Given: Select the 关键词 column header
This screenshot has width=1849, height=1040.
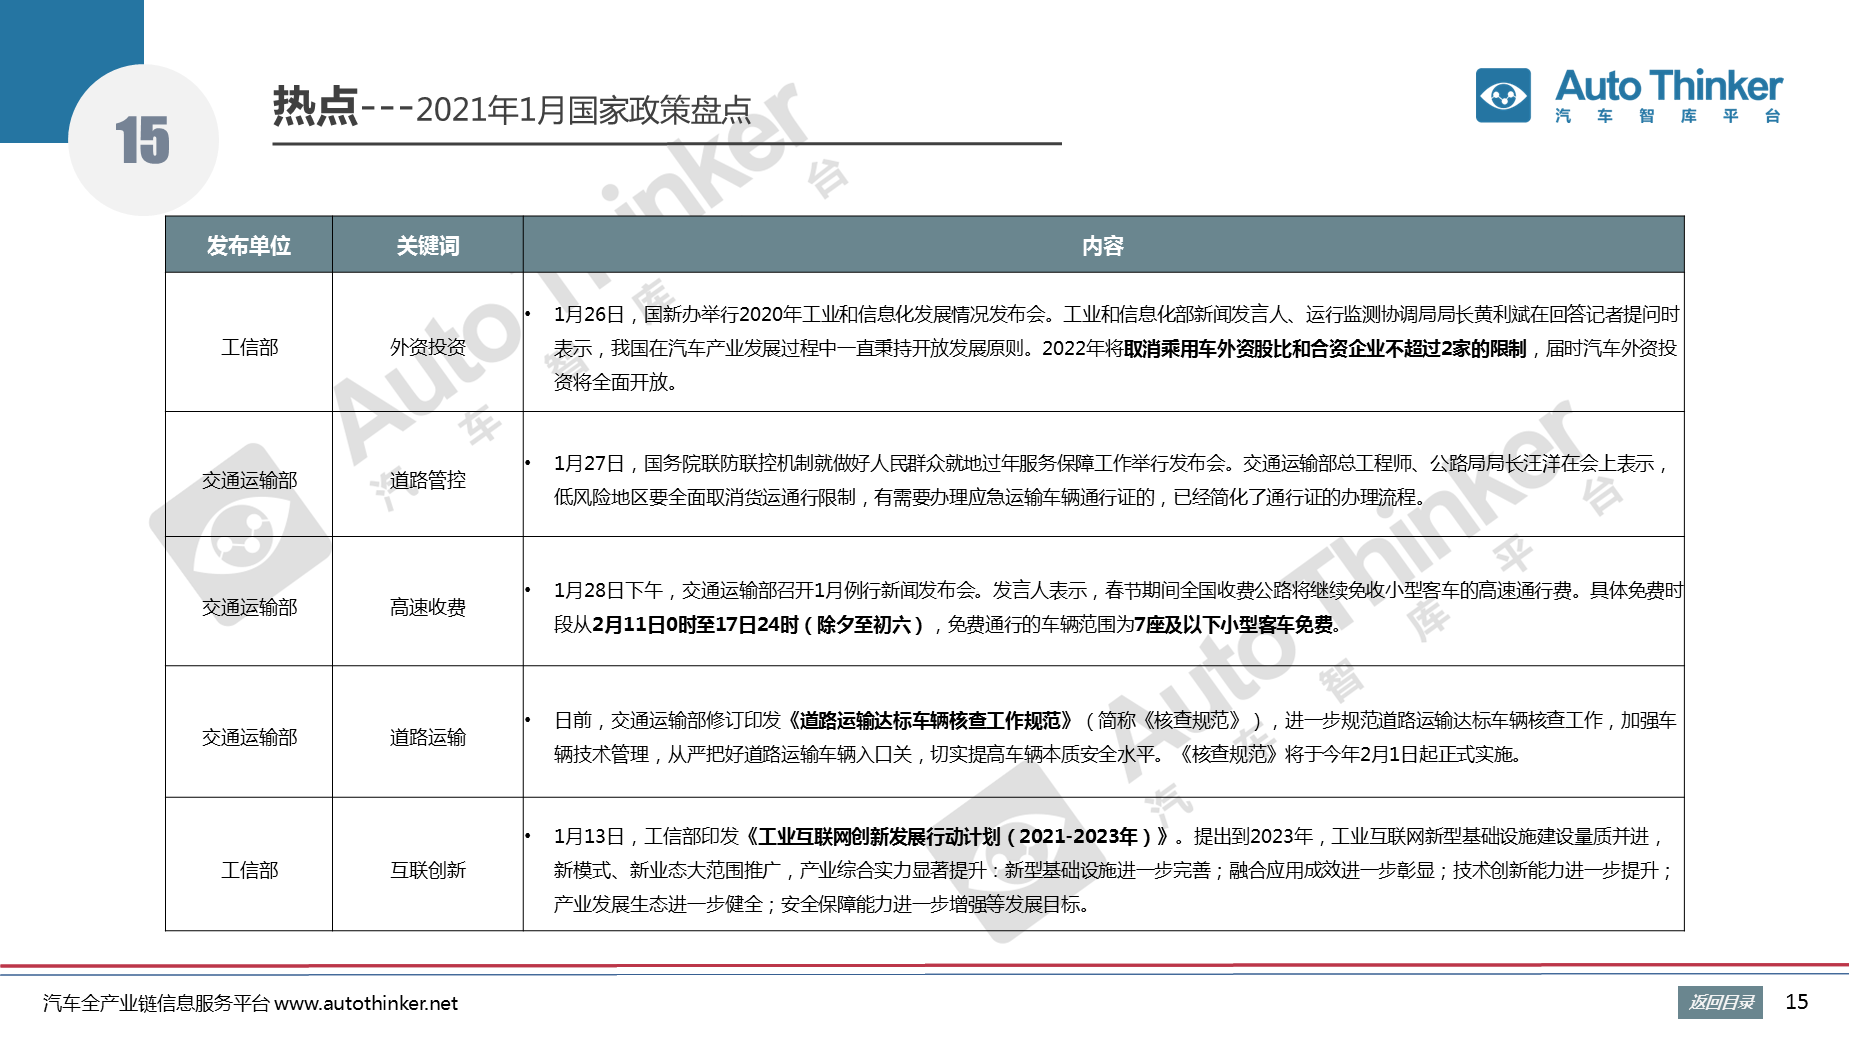Looking at the screenshot, I should point(428,245).
